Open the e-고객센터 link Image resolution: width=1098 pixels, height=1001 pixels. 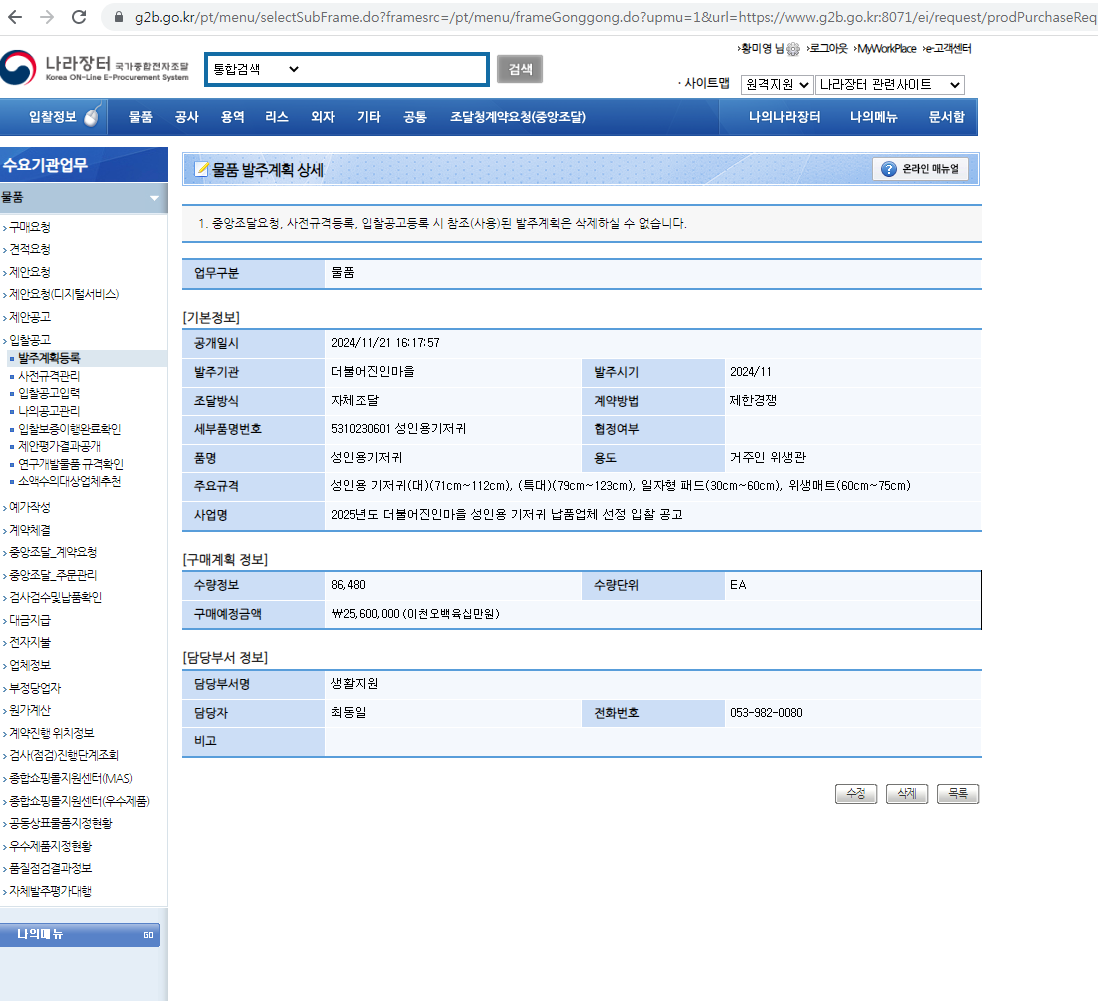[947, 48]
